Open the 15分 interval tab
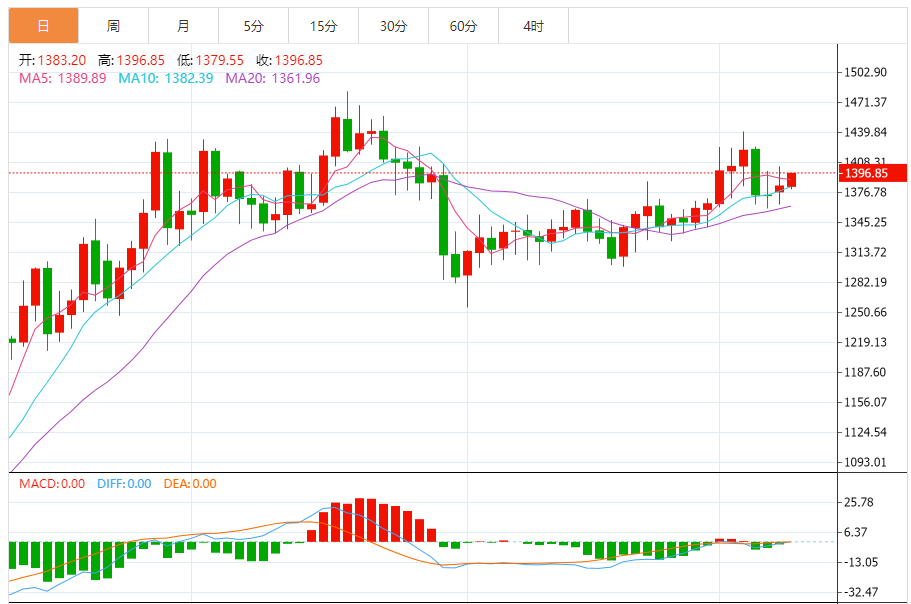The width and height of the screenshot is (911, 604). 324,26
